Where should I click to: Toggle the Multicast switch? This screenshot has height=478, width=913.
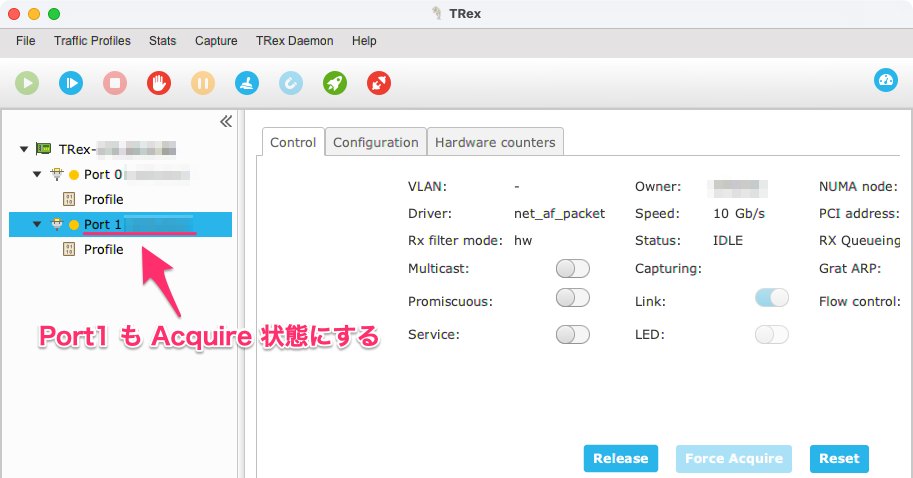point(573,268)
